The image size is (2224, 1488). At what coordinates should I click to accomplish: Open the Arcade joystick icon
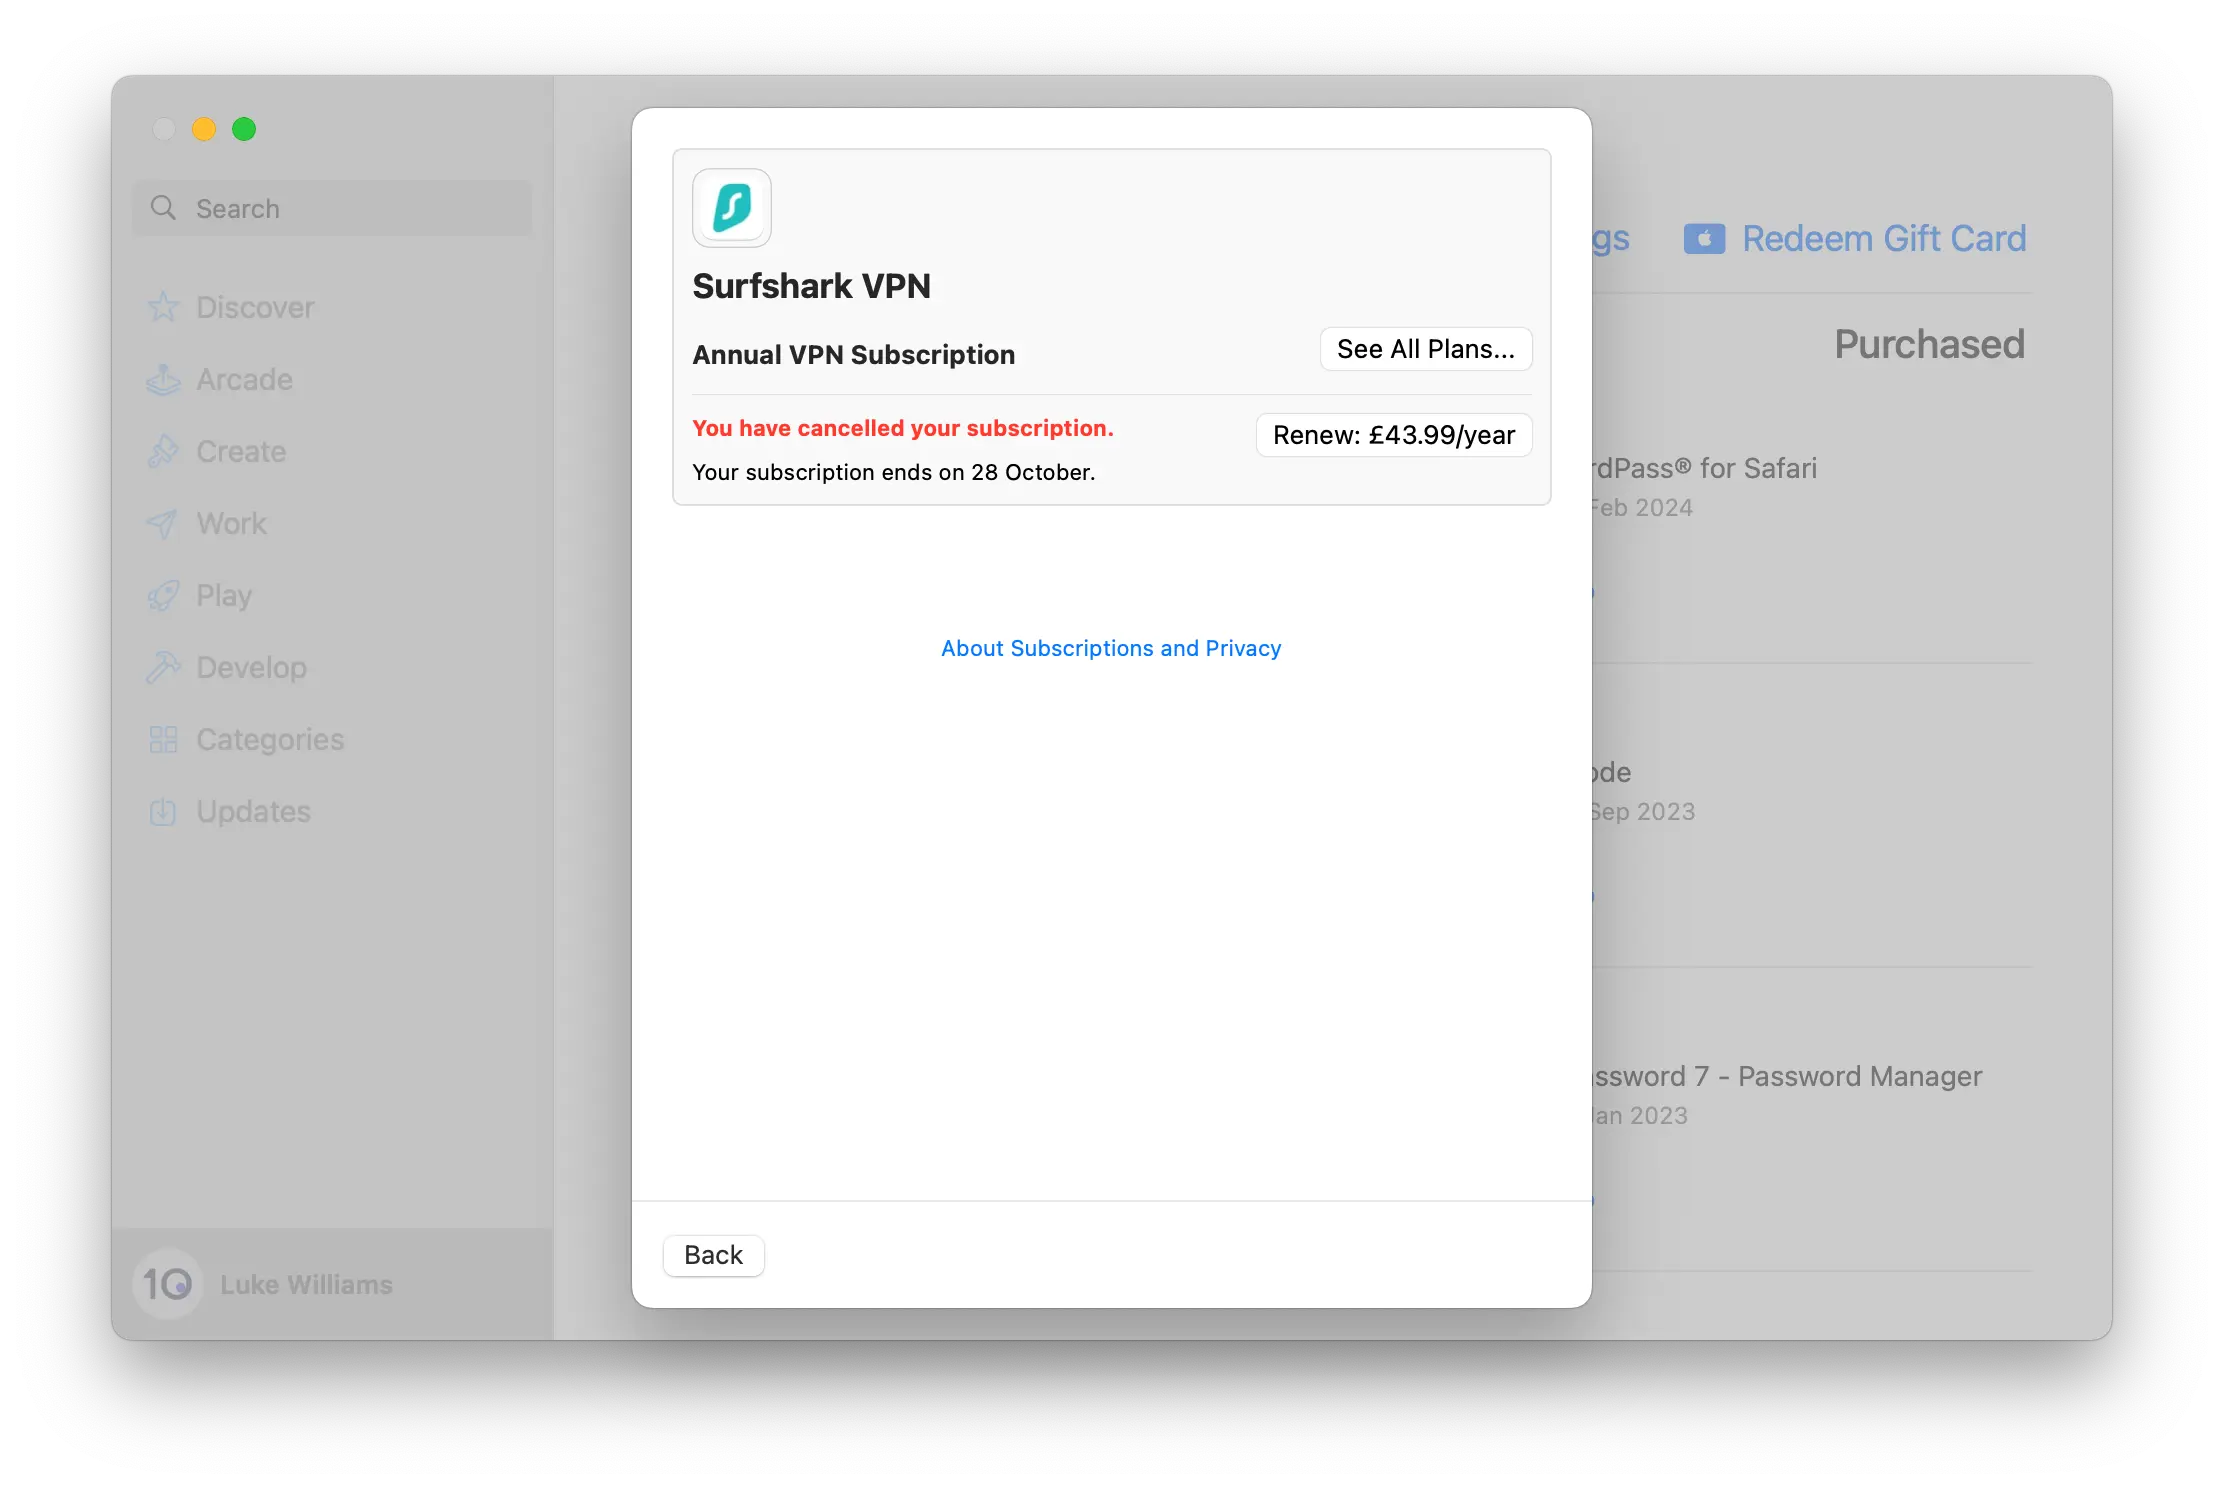(x=164, y=380)
